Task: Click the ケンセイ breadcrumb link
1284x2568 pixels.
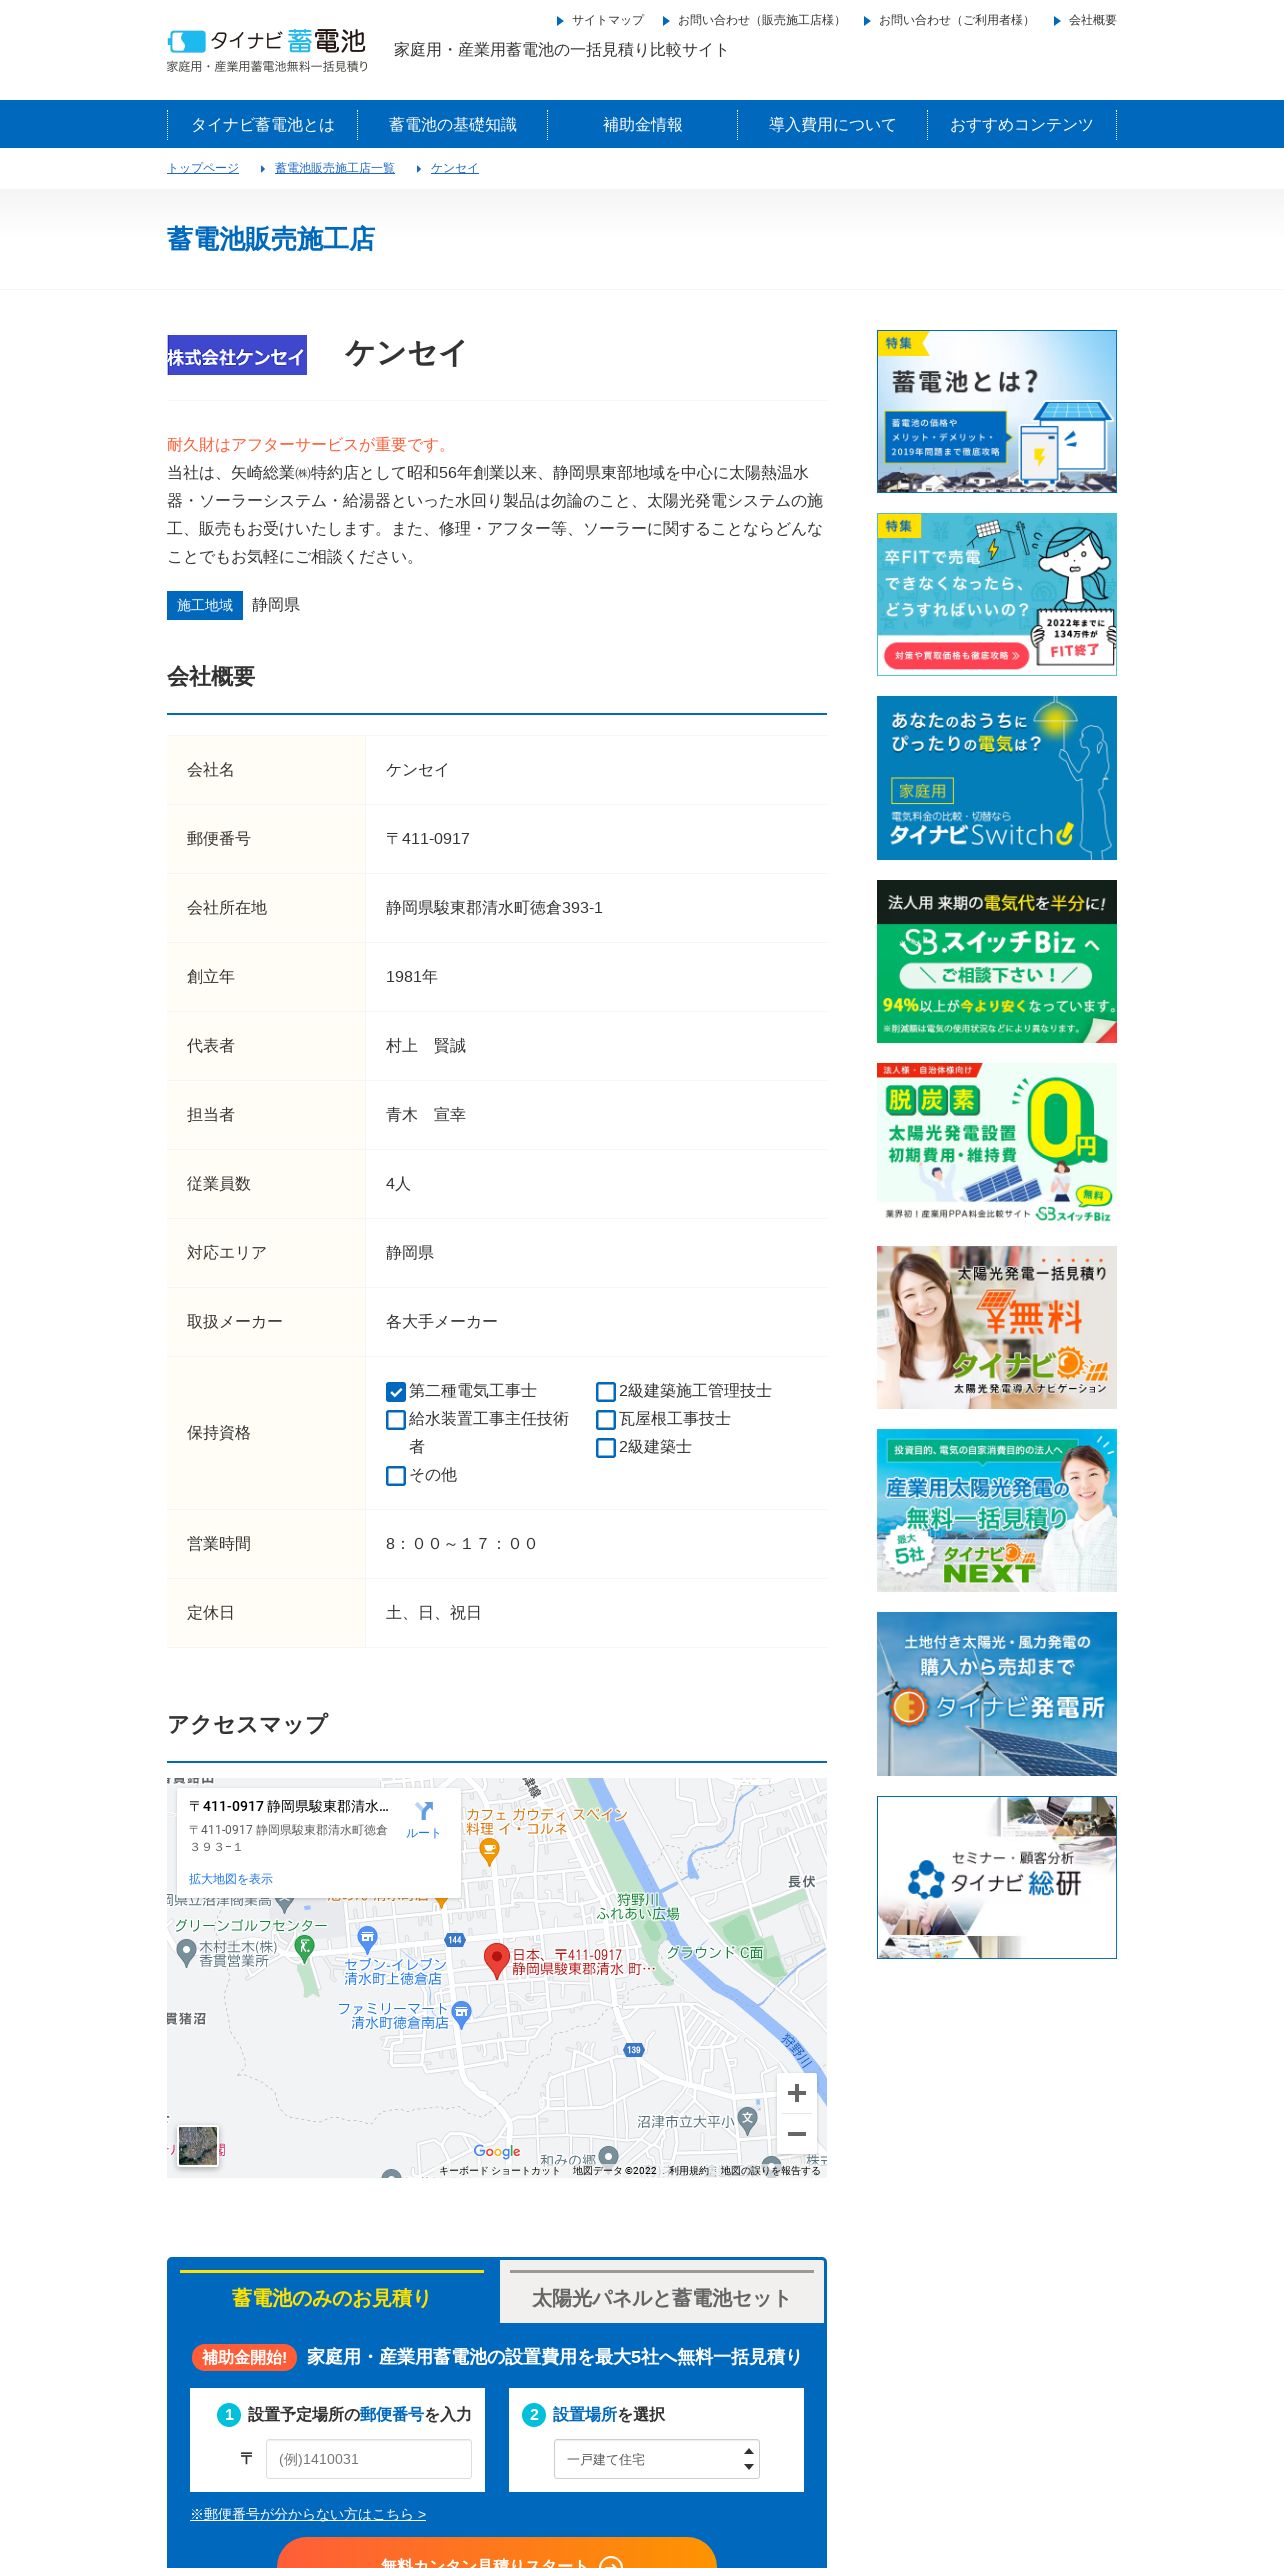Action: (455, 168)
